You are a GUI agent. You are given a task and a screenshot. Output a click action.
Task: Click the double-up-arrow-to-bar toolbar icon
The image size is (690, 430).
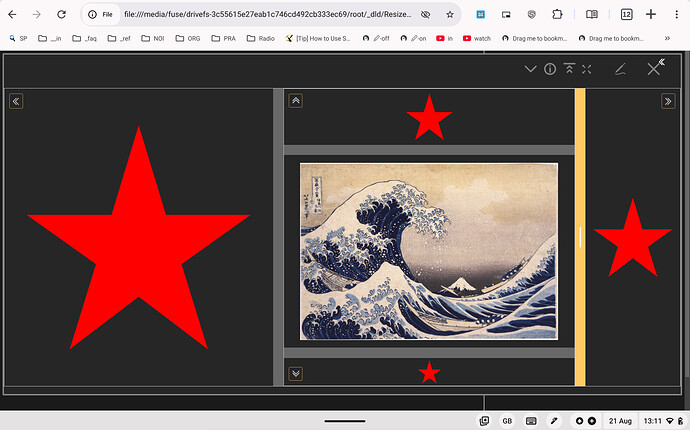pos(569,69)
